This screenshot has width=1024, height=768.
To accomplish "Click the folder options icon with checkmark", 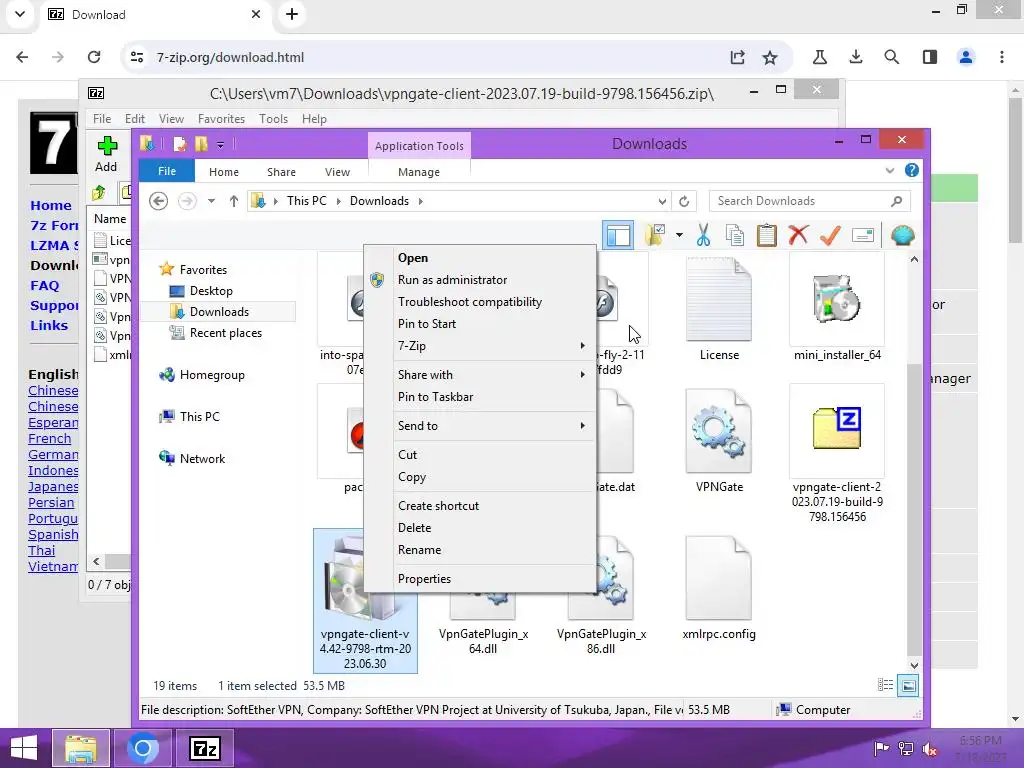I will click(655, 235).
